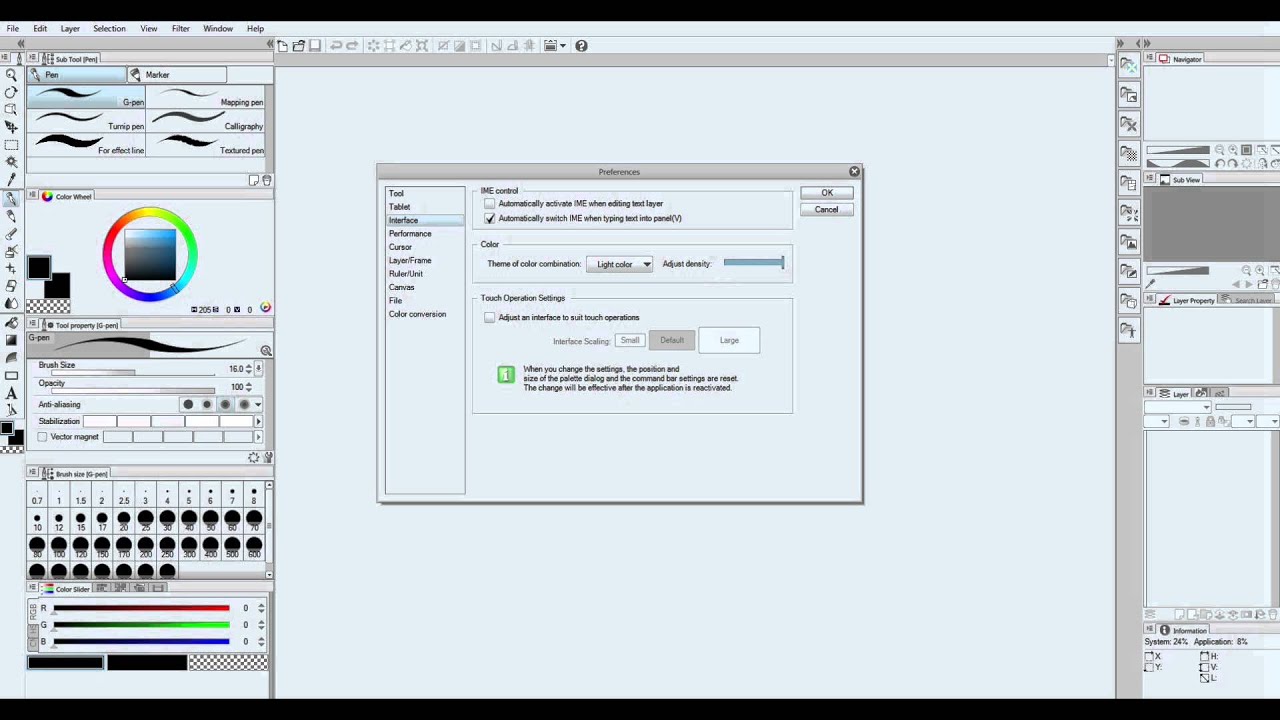Select transparent color swatch below color chips

click(x=48, y=306)
